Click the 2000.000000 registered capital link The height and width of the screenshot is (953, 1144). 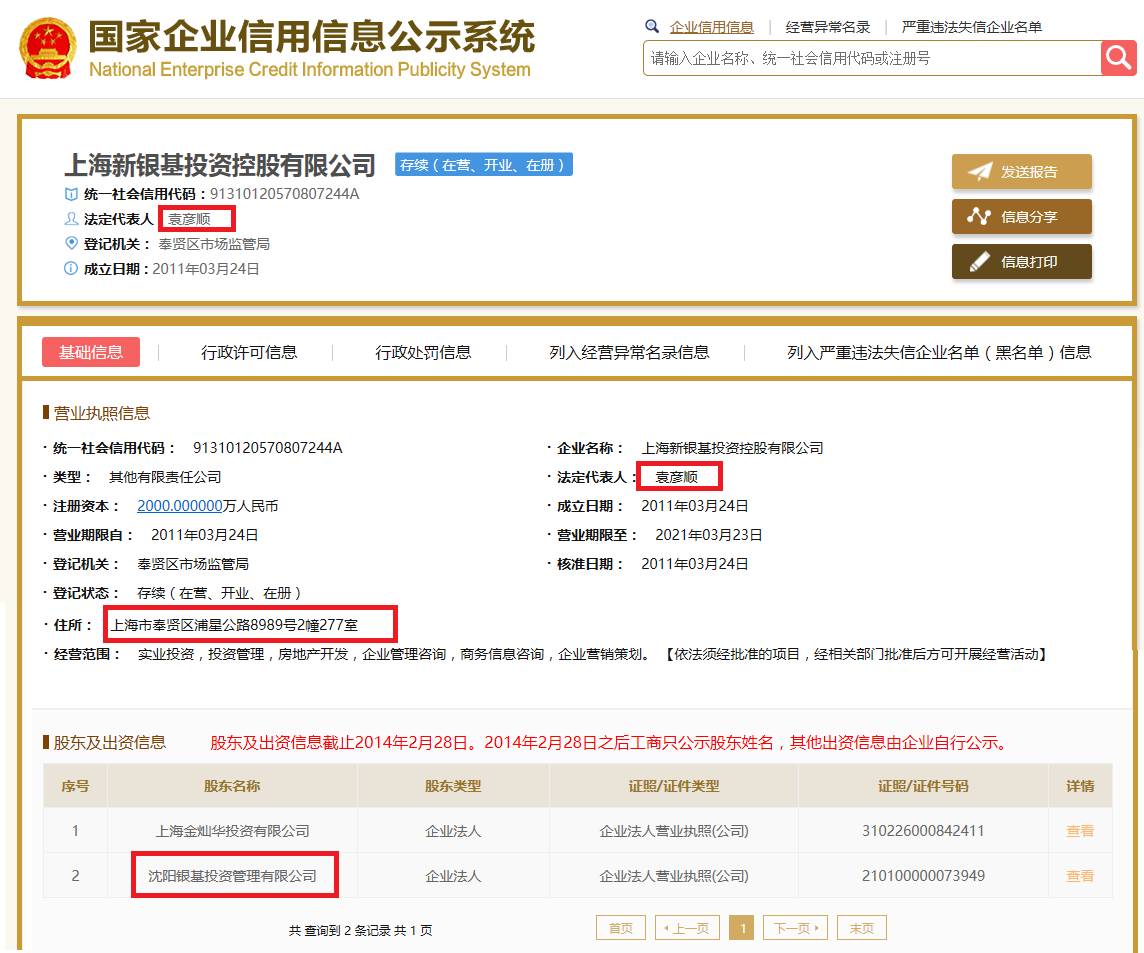click(179, 506)
